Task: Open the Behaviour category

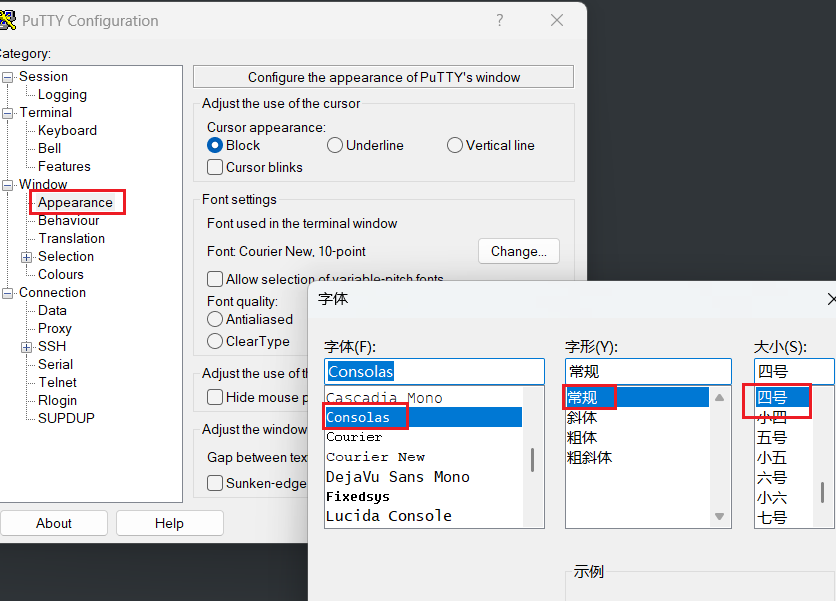Action: tap(68, 220)
